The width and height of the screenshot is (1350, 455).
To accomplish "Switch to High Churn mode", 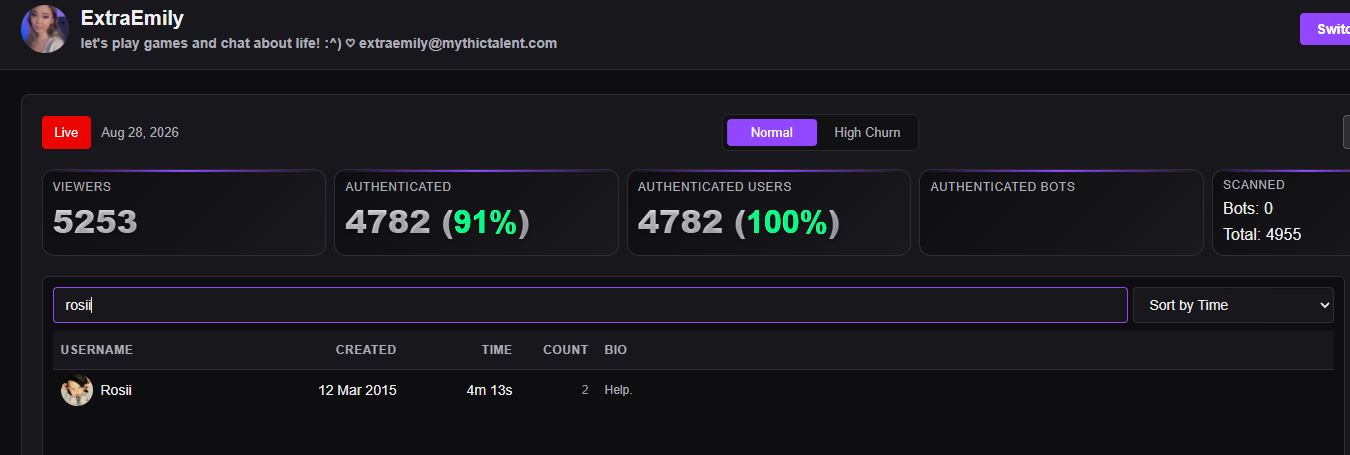I will [x=867, y=132].
